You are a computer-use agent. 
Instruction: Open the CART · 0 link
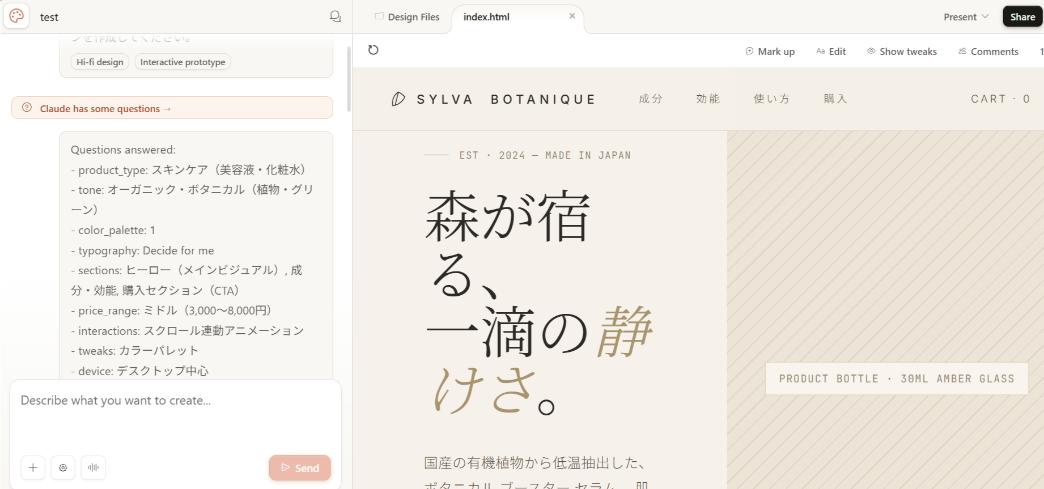(1001, 99)
